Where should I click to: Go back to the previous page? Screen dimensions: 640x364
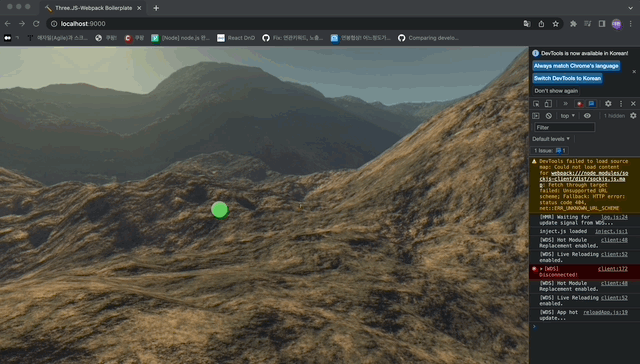8,24
